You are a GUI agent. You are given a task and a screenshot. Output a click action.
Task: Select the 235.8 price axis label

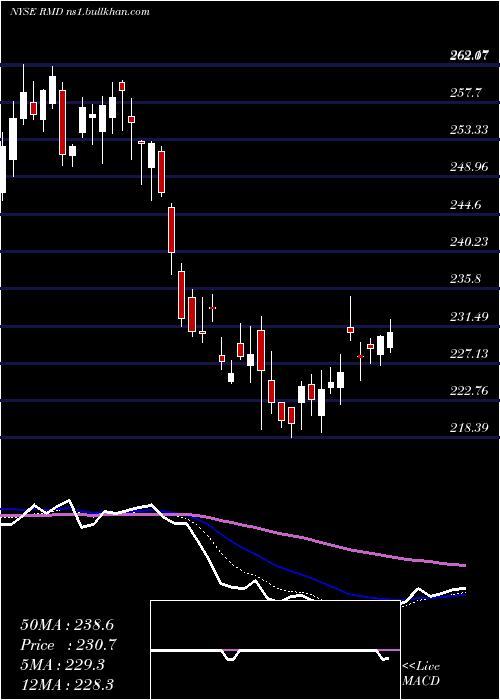pyautogui.click(x=467, y=279)
